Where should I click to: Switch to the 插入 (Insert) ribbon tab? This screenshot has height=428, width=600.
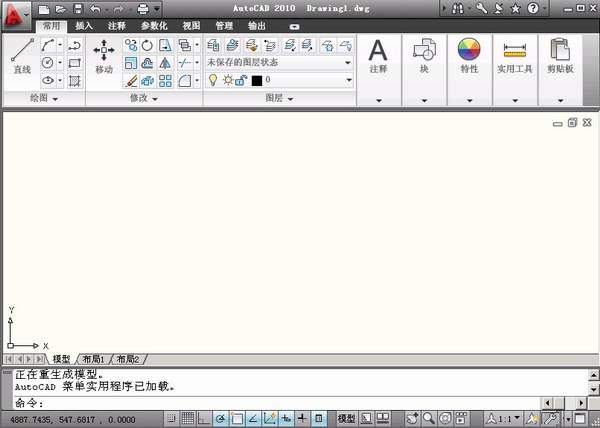[x=84, y=26]
